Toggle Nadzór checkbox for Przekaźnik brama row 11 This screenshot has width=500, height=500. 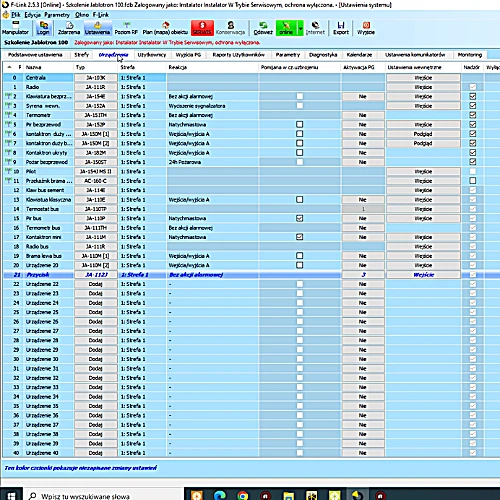coord(473,181)
